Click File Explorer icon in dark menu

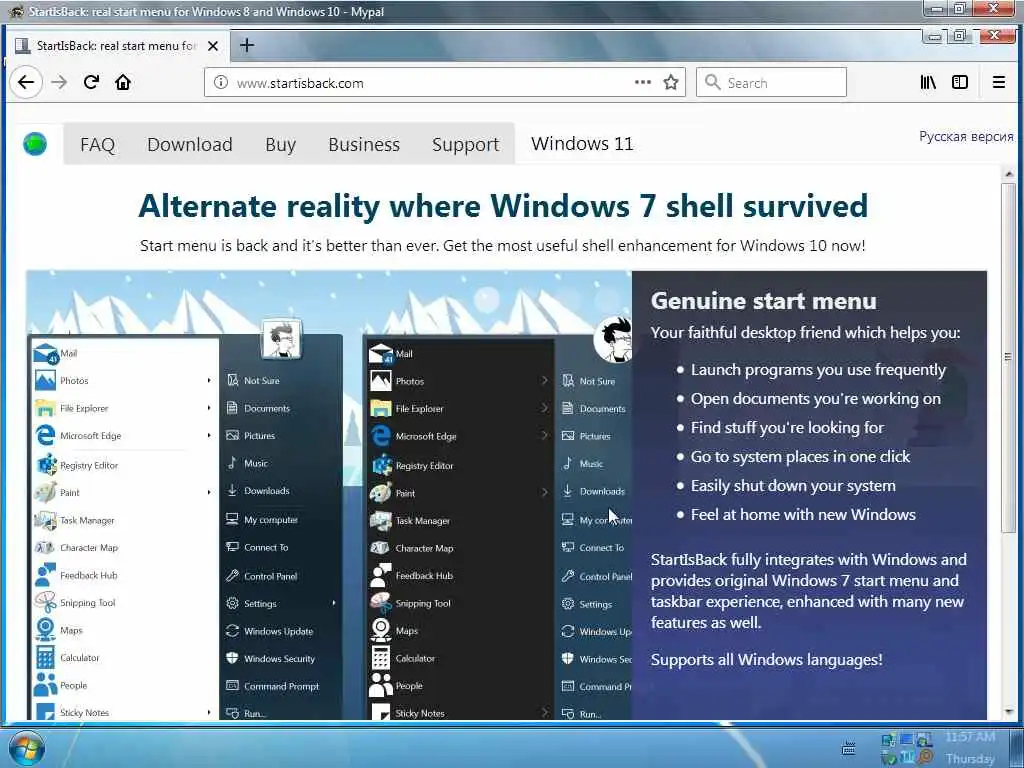381,408
